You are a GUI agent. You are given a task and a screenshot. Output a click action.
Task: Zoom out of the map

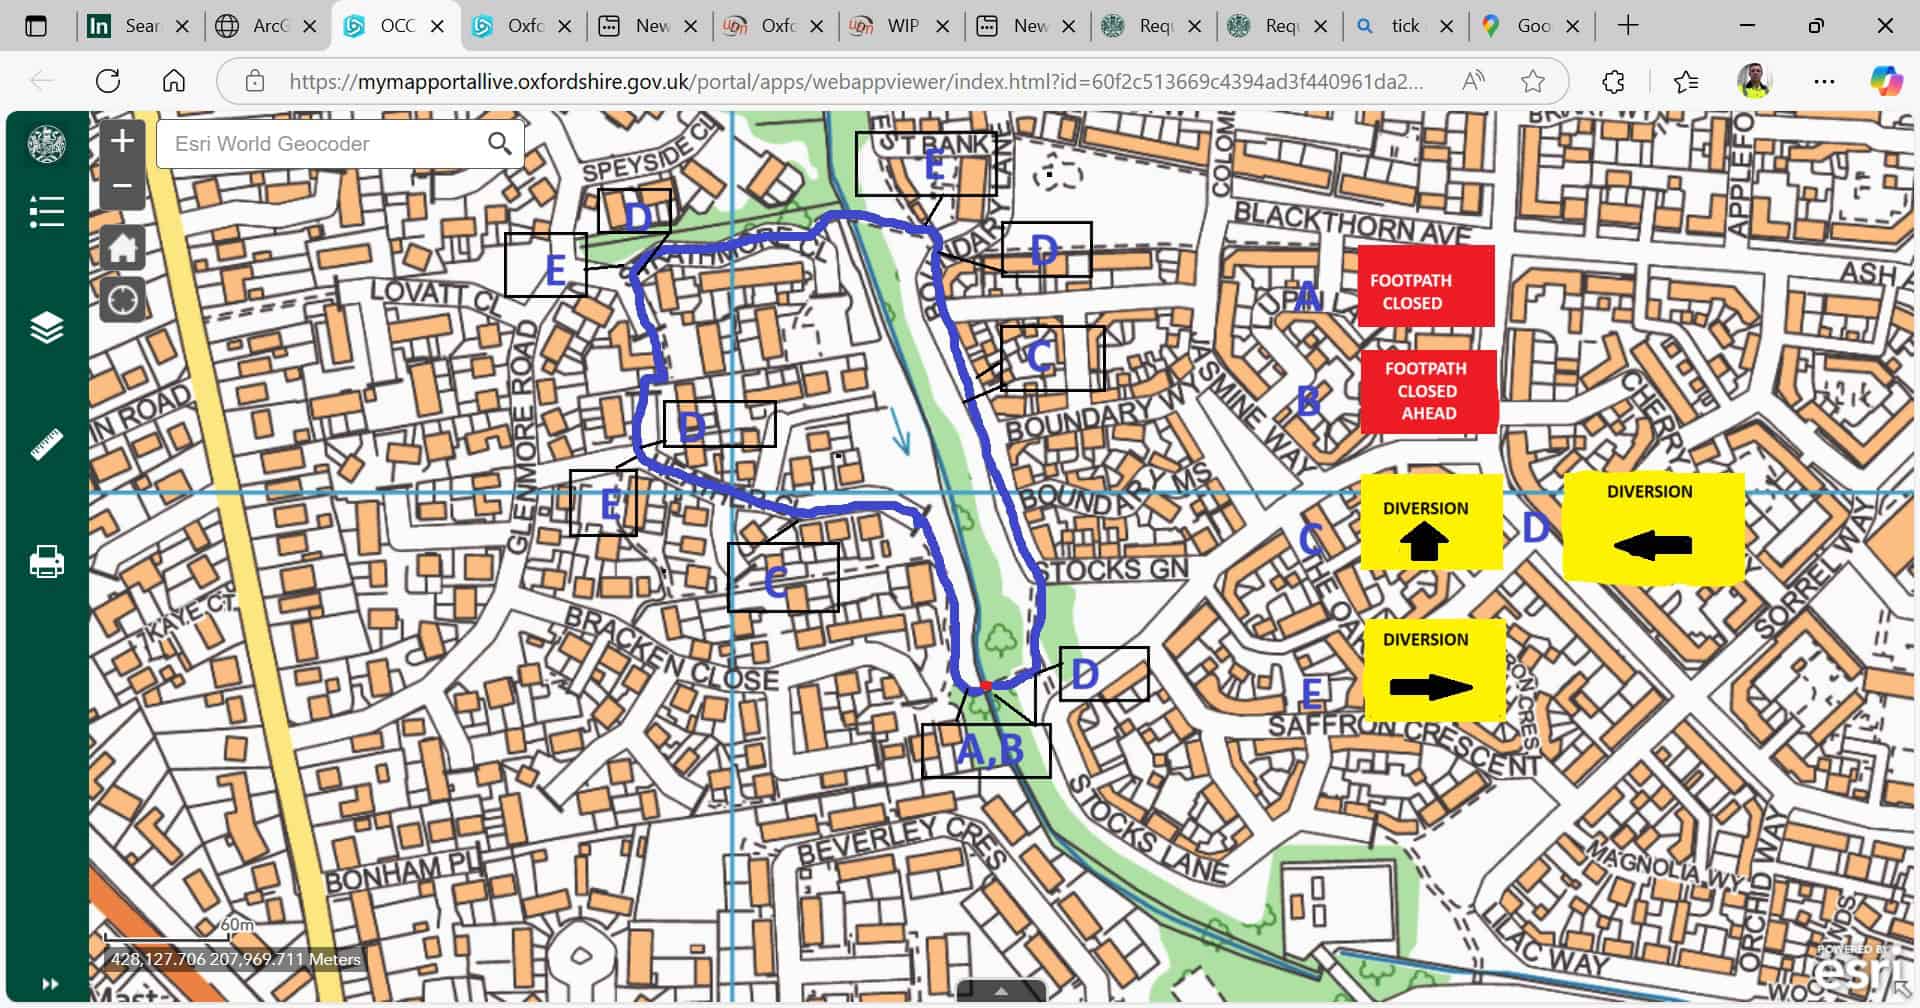[x=122, y=186]
